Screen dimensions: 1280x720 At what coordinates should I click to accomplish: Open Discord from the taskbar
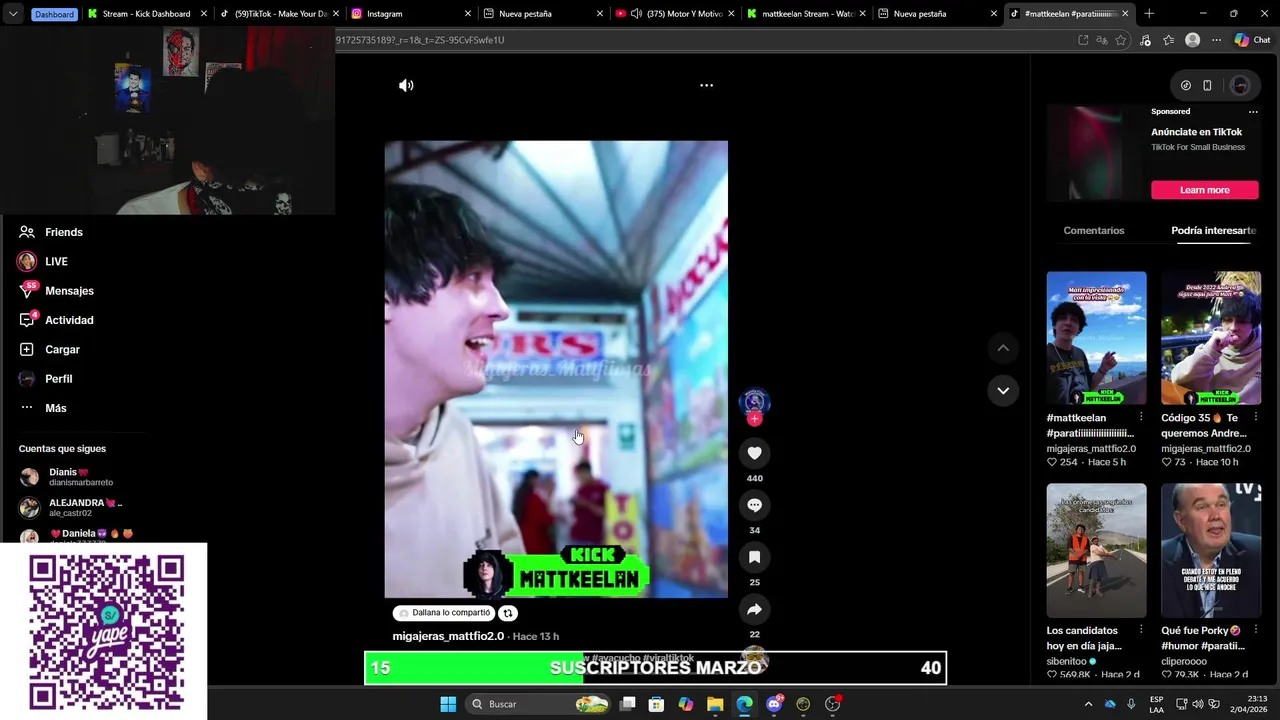[x=774, y=704]
